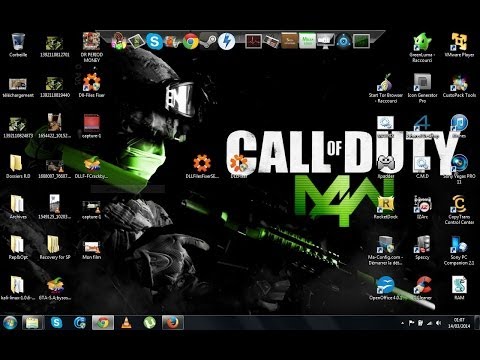The height and width of the screenshot is (360, 480).
Task: Open the Windows Start menu orb
Action: click(10, 323)
